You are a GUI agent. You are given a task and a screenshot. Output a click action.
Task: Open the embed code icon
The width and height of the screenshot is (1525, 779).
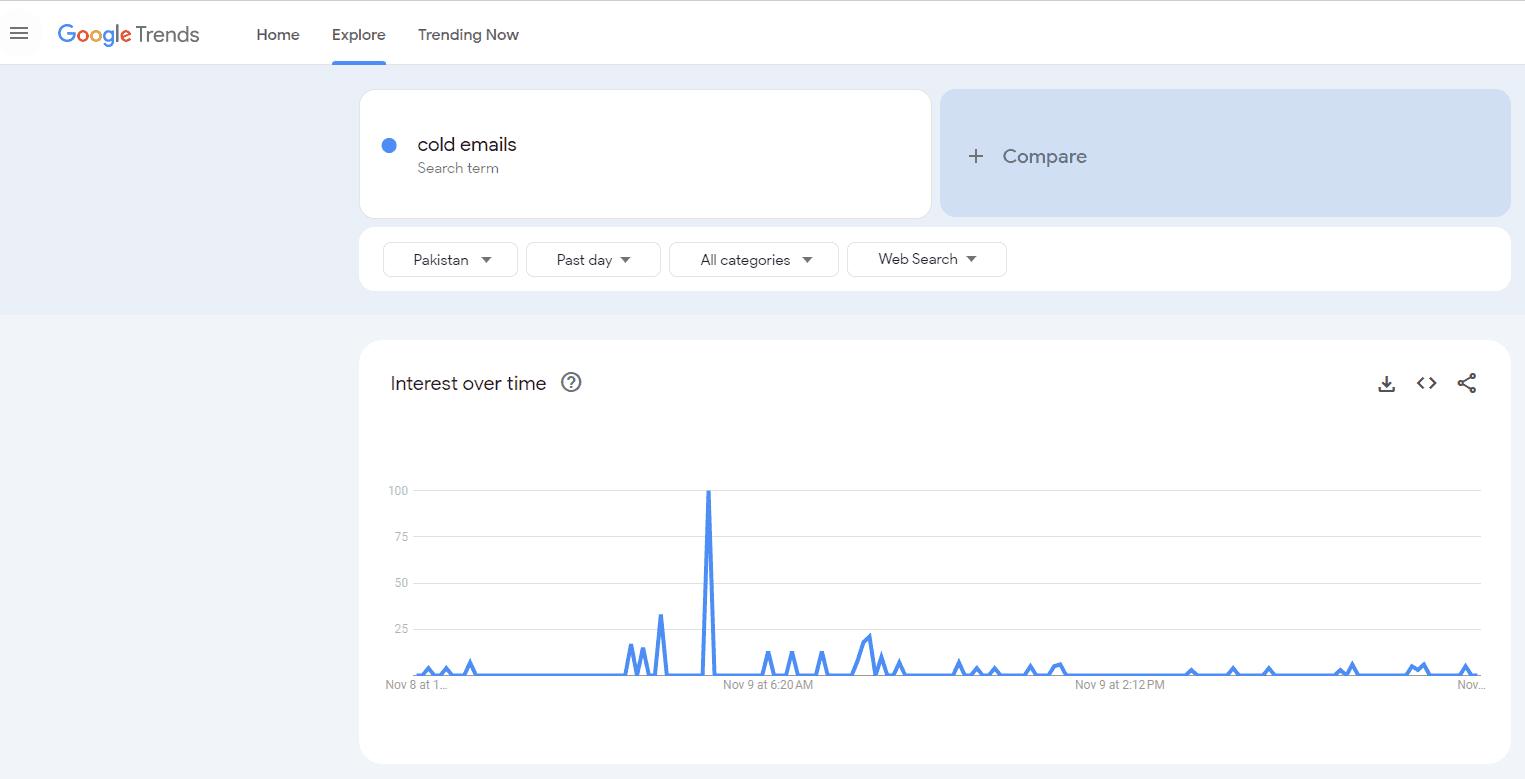1426,383
